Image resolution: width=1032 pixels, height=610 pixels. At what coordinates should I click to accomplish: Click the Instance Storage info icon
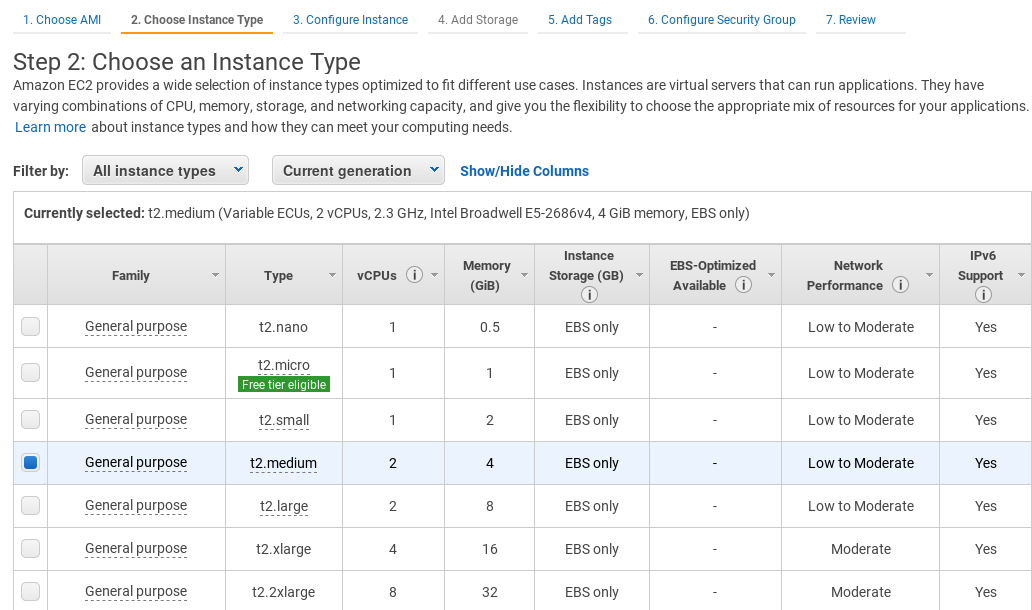pos(590,293)
